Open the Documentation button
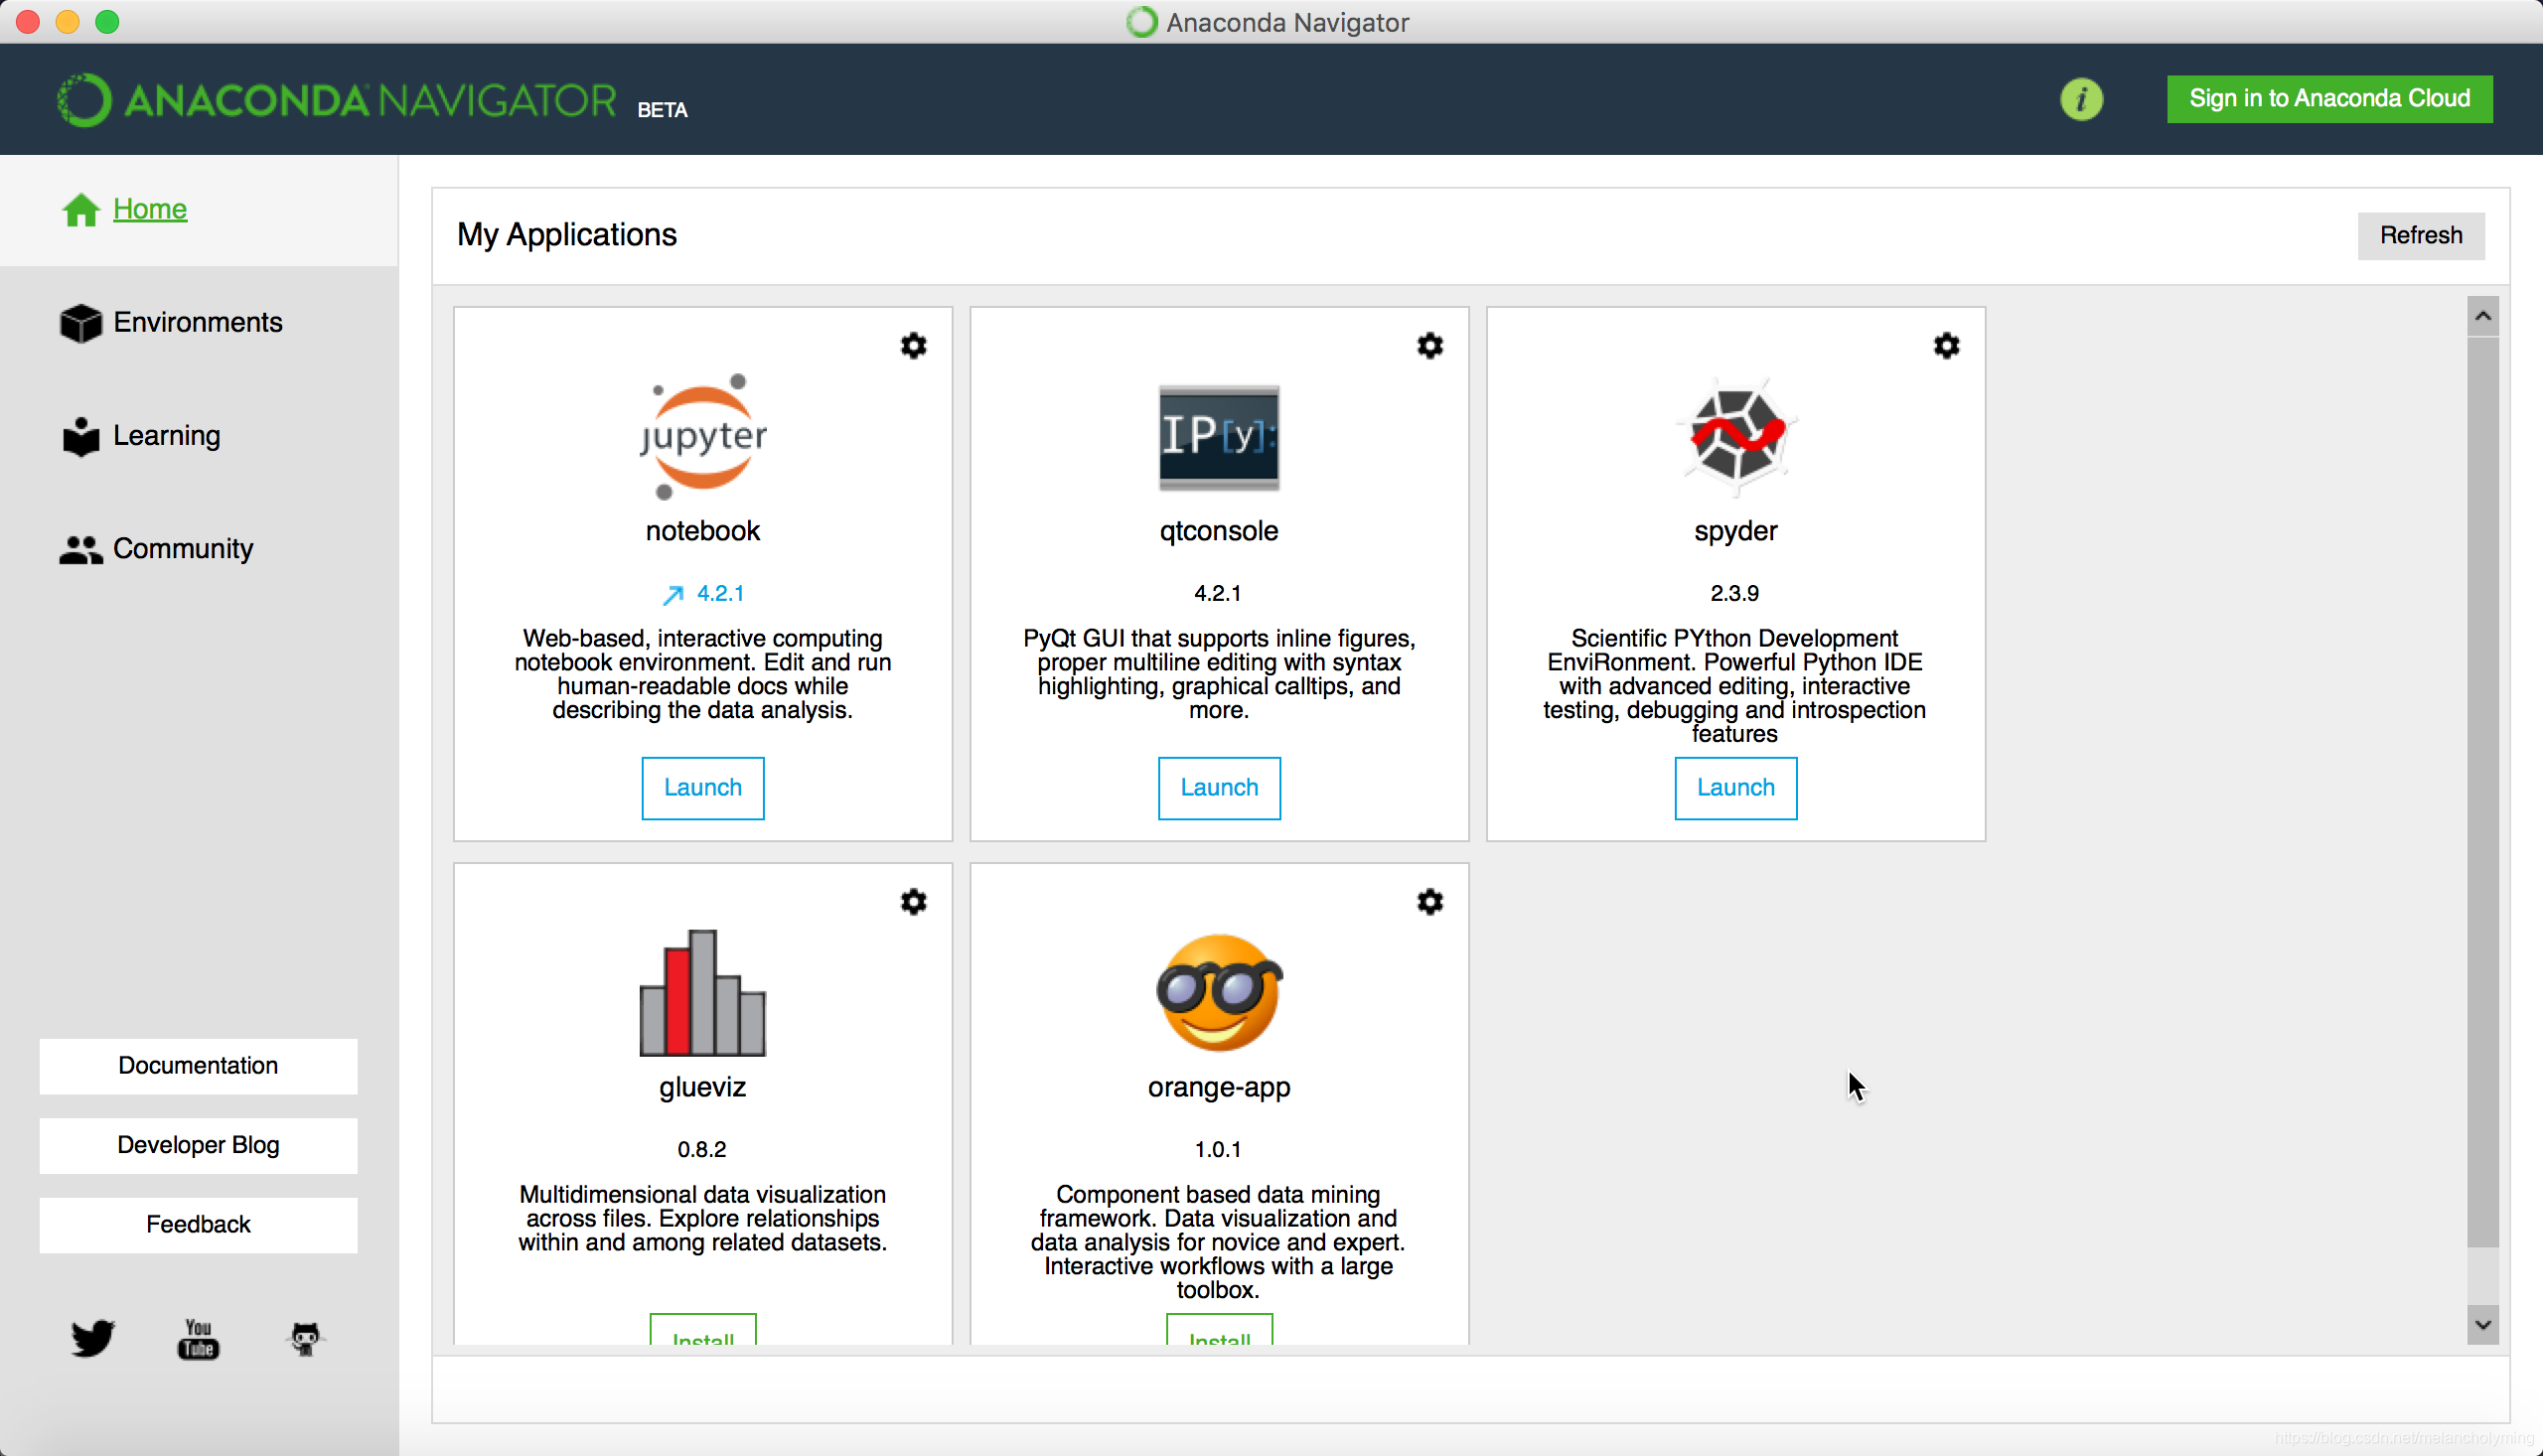This screenshot has width=2543, height=1456. [x=198, y=1065]
